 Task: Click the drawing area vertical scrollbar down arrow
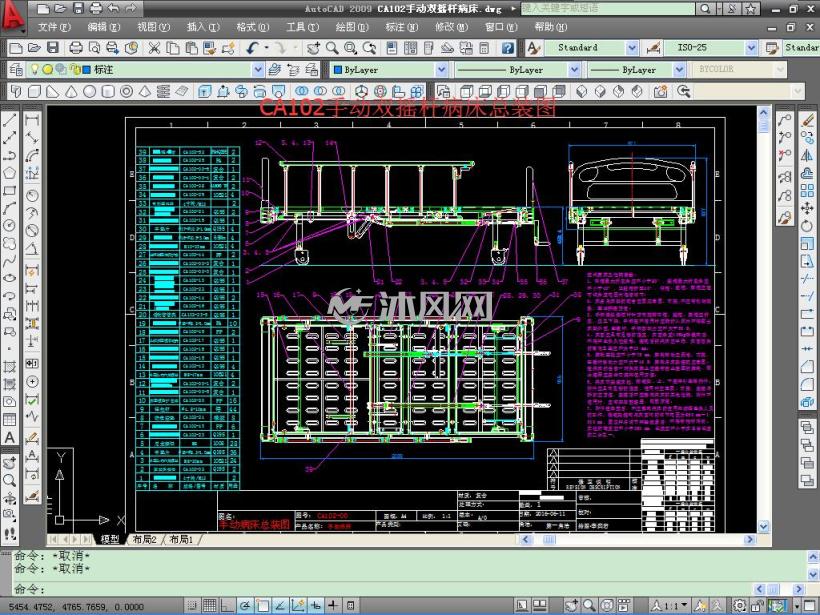(764, 527)
